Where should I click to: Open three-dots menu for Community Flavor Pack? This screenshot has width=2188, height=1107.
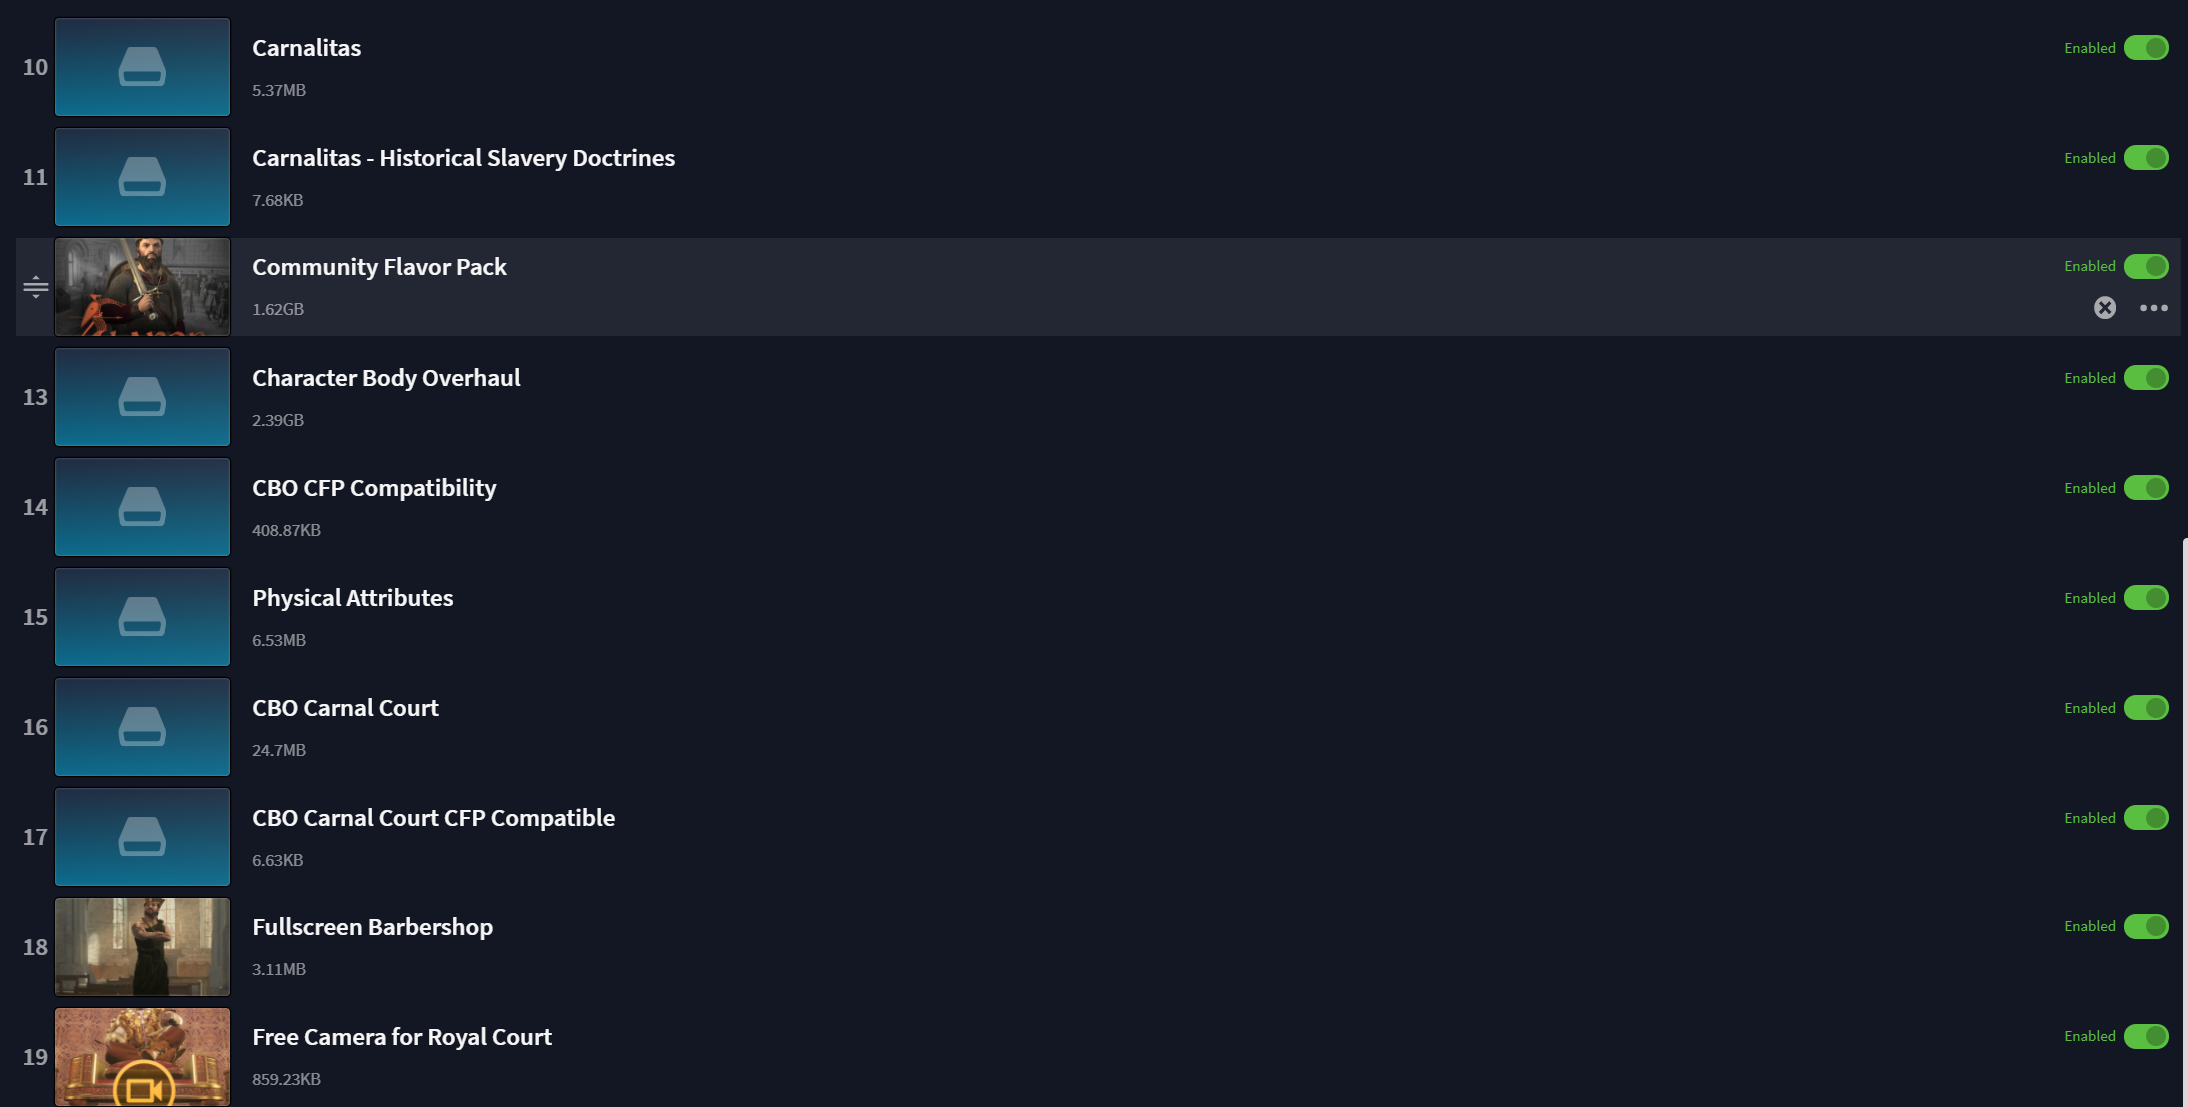point(2153,308)
